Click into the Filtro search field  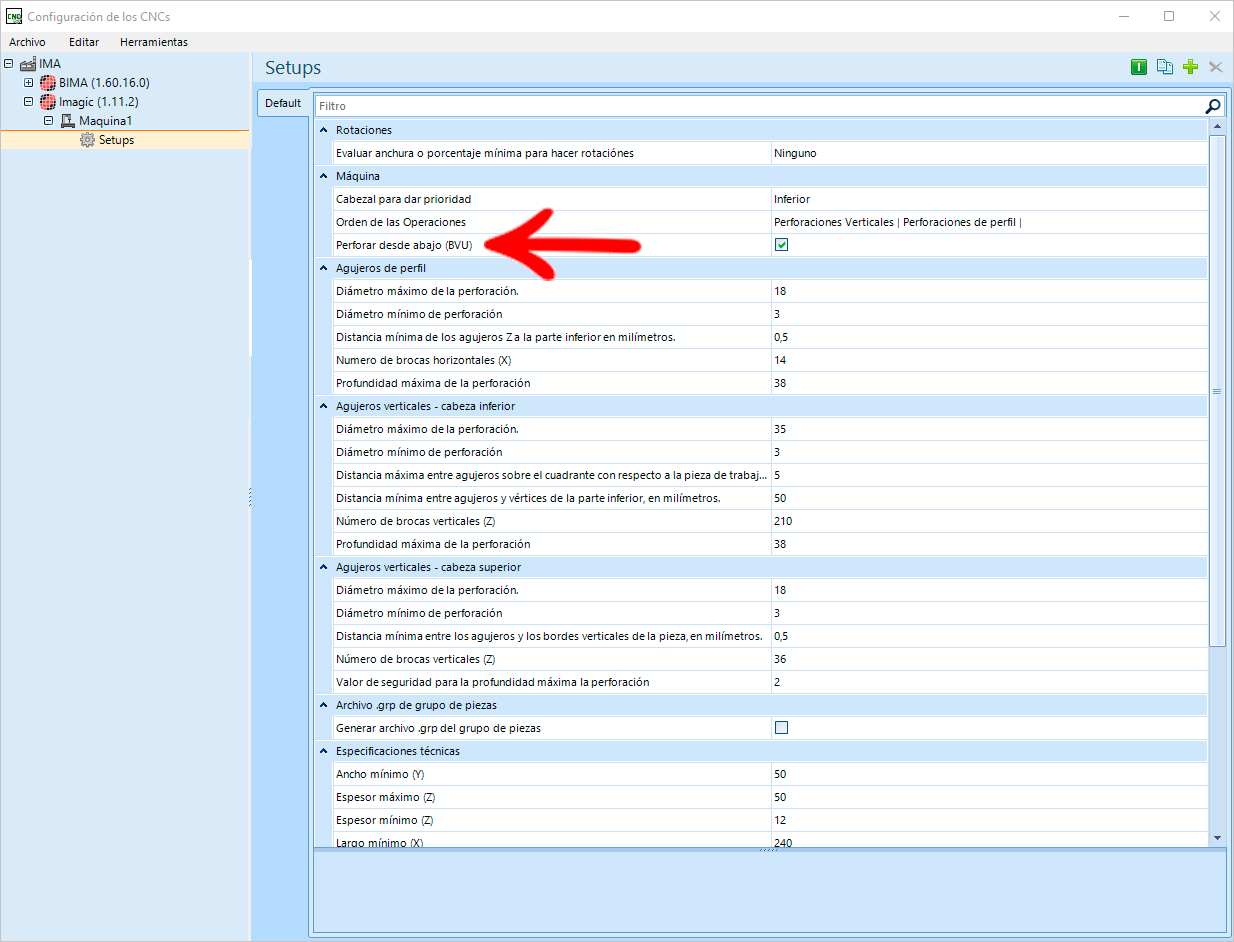click(760, 106)
